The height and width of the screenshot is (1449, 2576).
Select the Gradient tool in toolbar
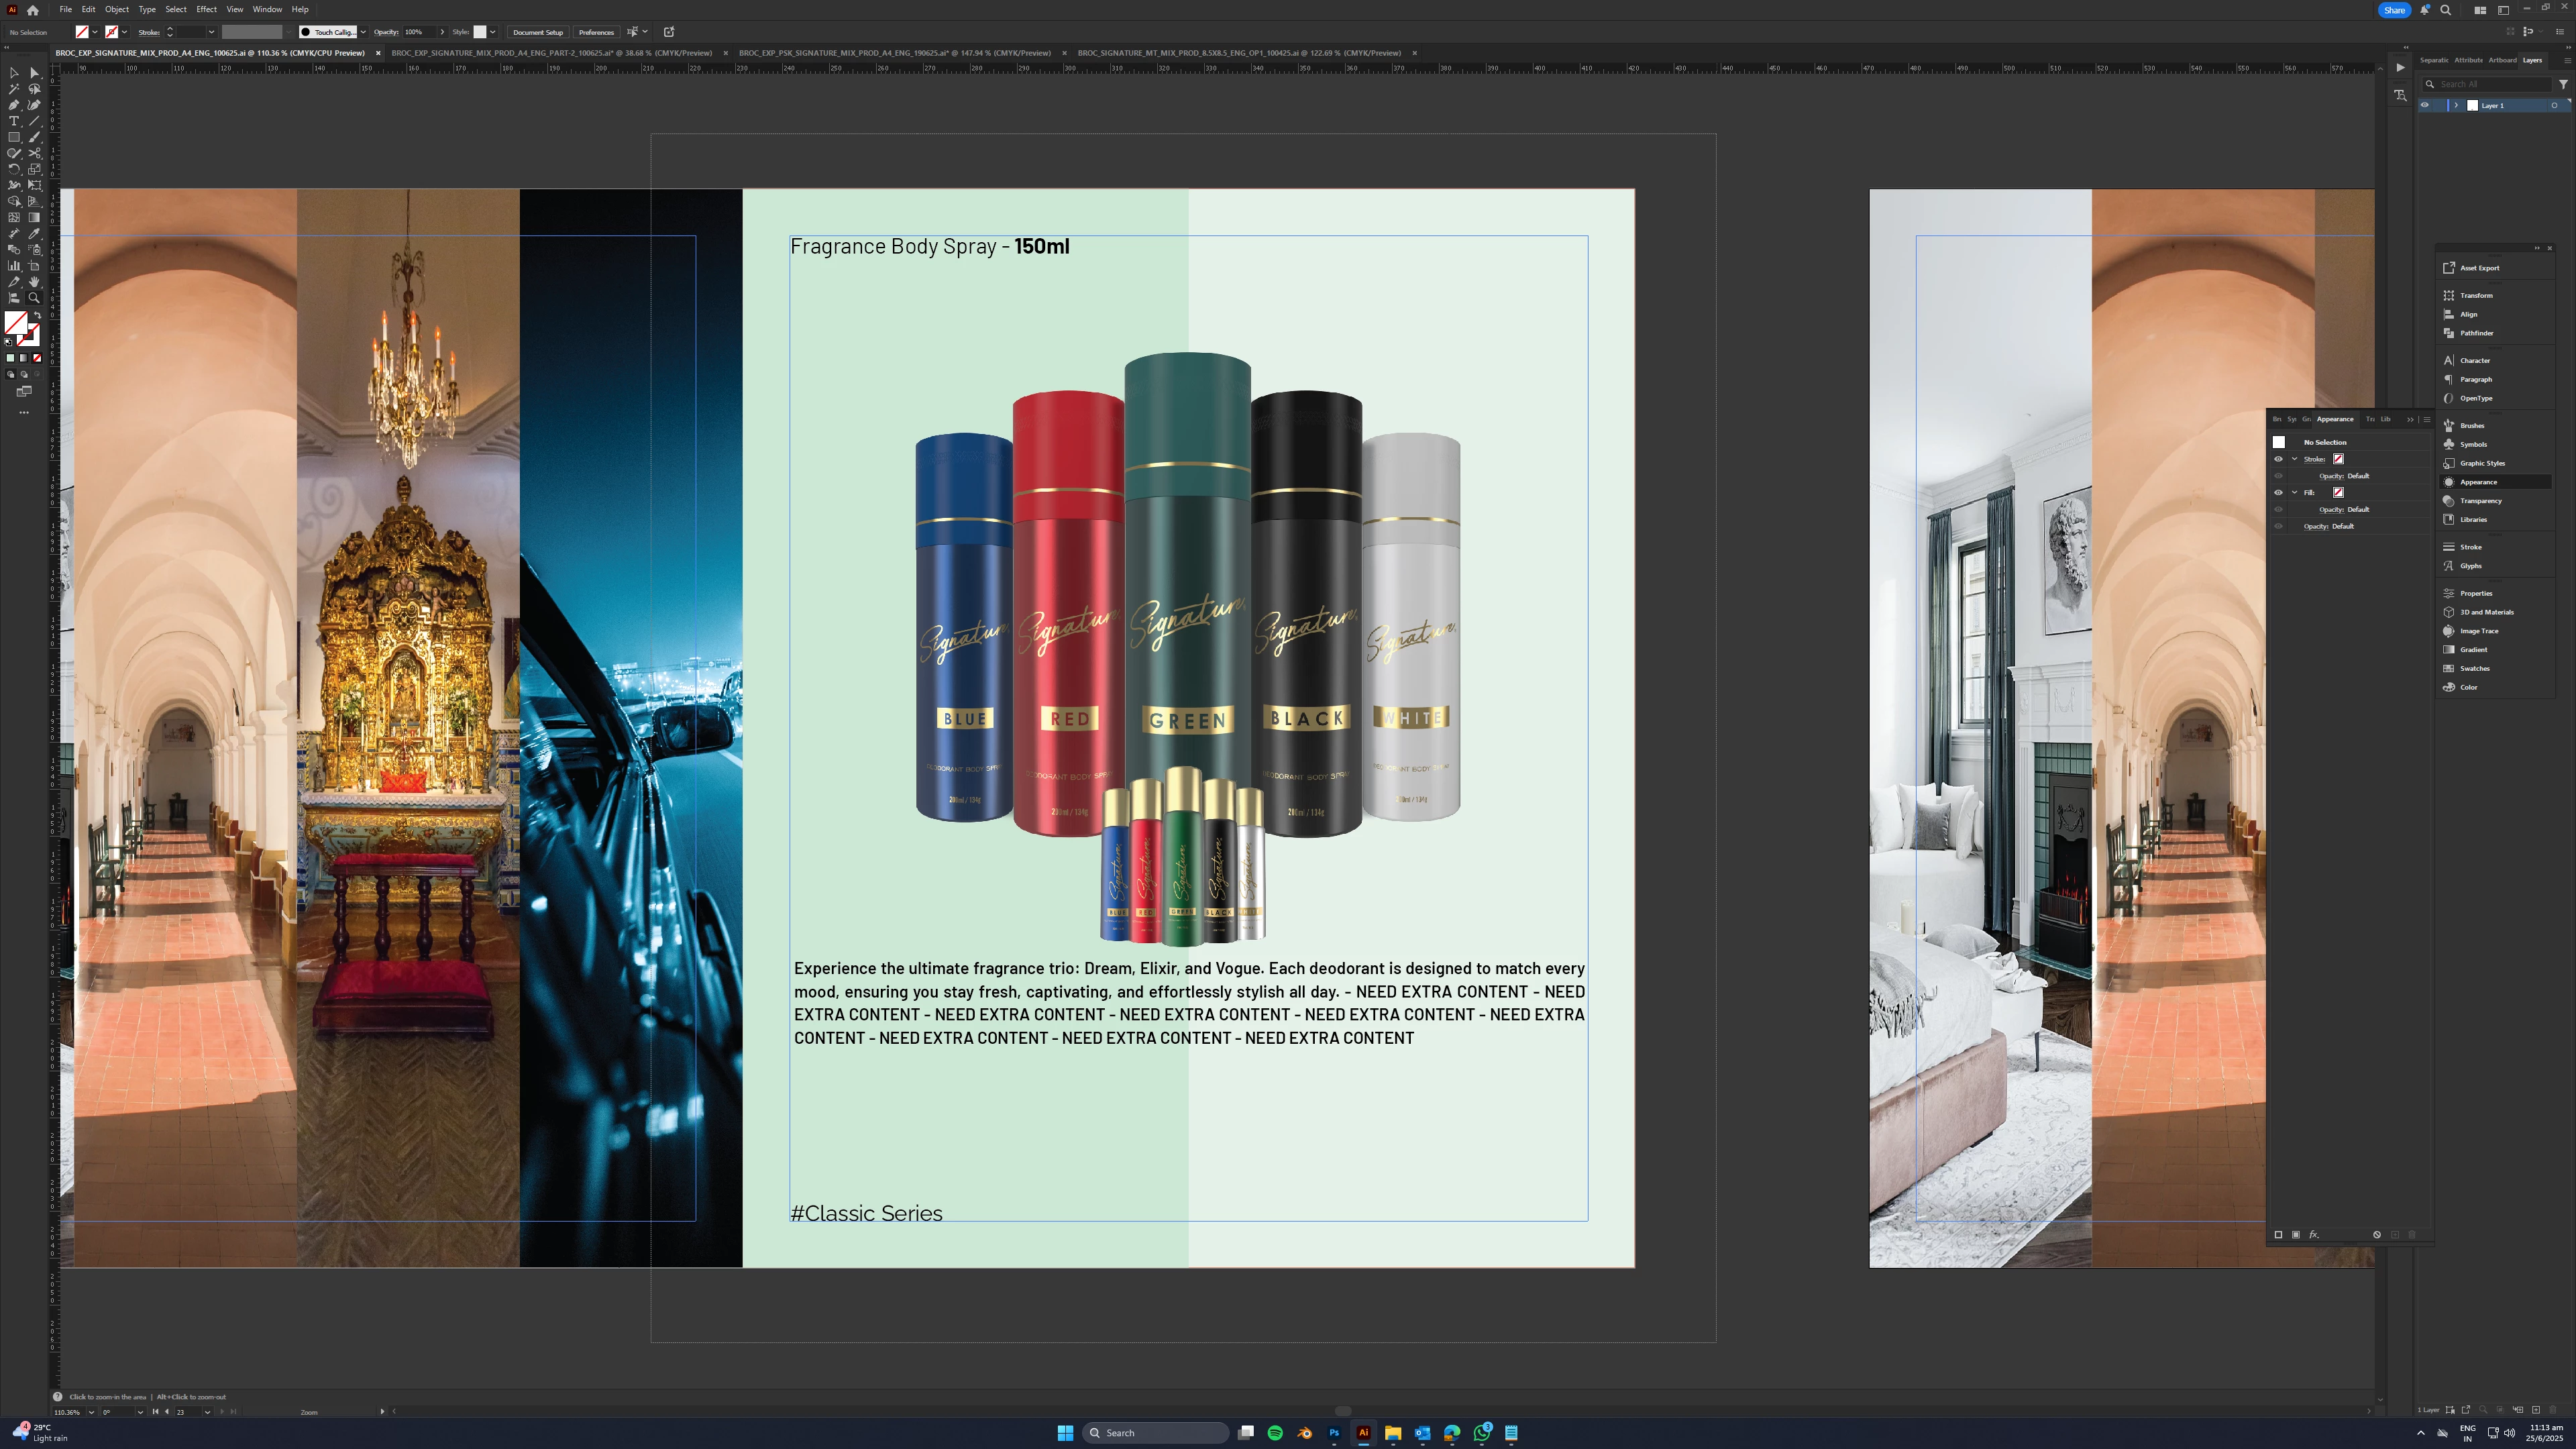pyautogui.click(x=34, y=217)
